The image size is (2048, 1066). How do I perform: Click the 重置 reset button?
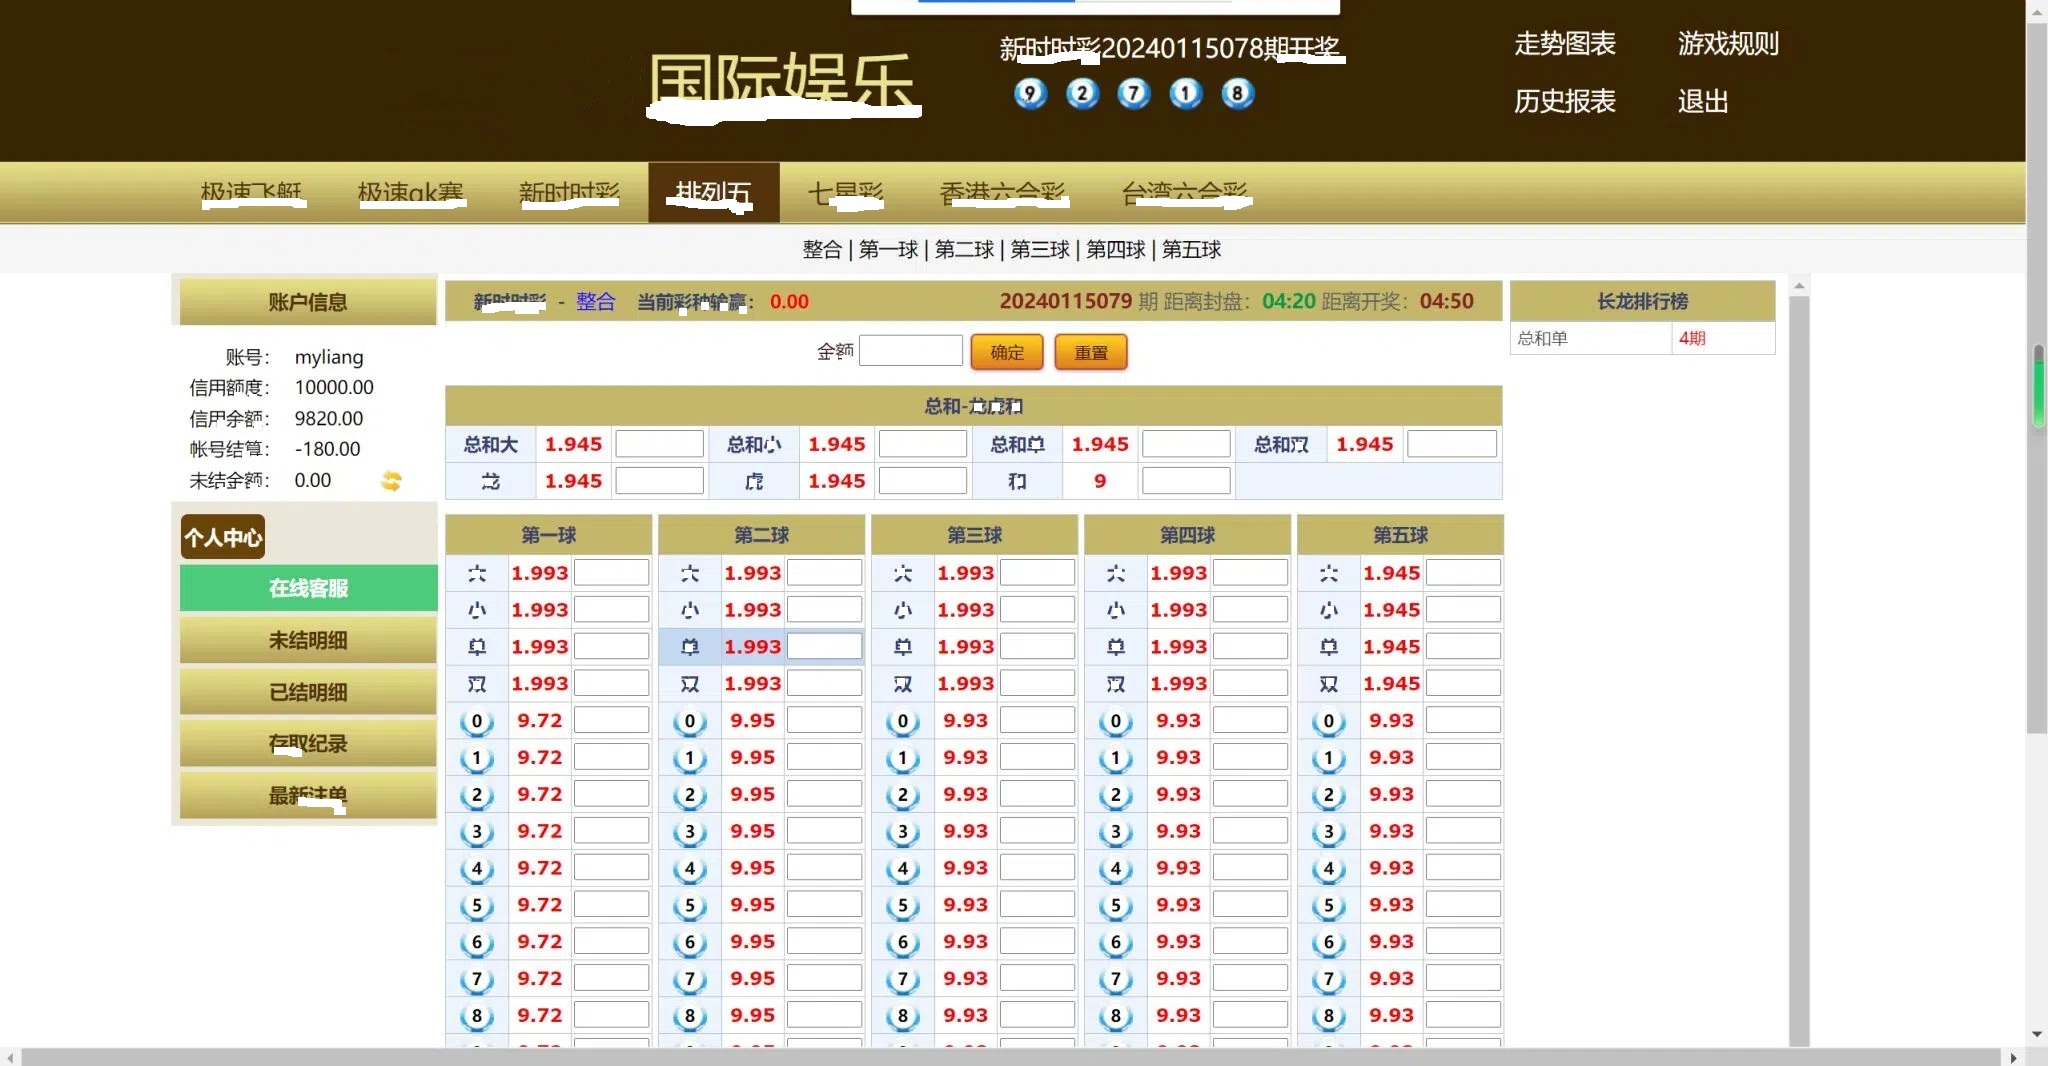[1091, 353]
